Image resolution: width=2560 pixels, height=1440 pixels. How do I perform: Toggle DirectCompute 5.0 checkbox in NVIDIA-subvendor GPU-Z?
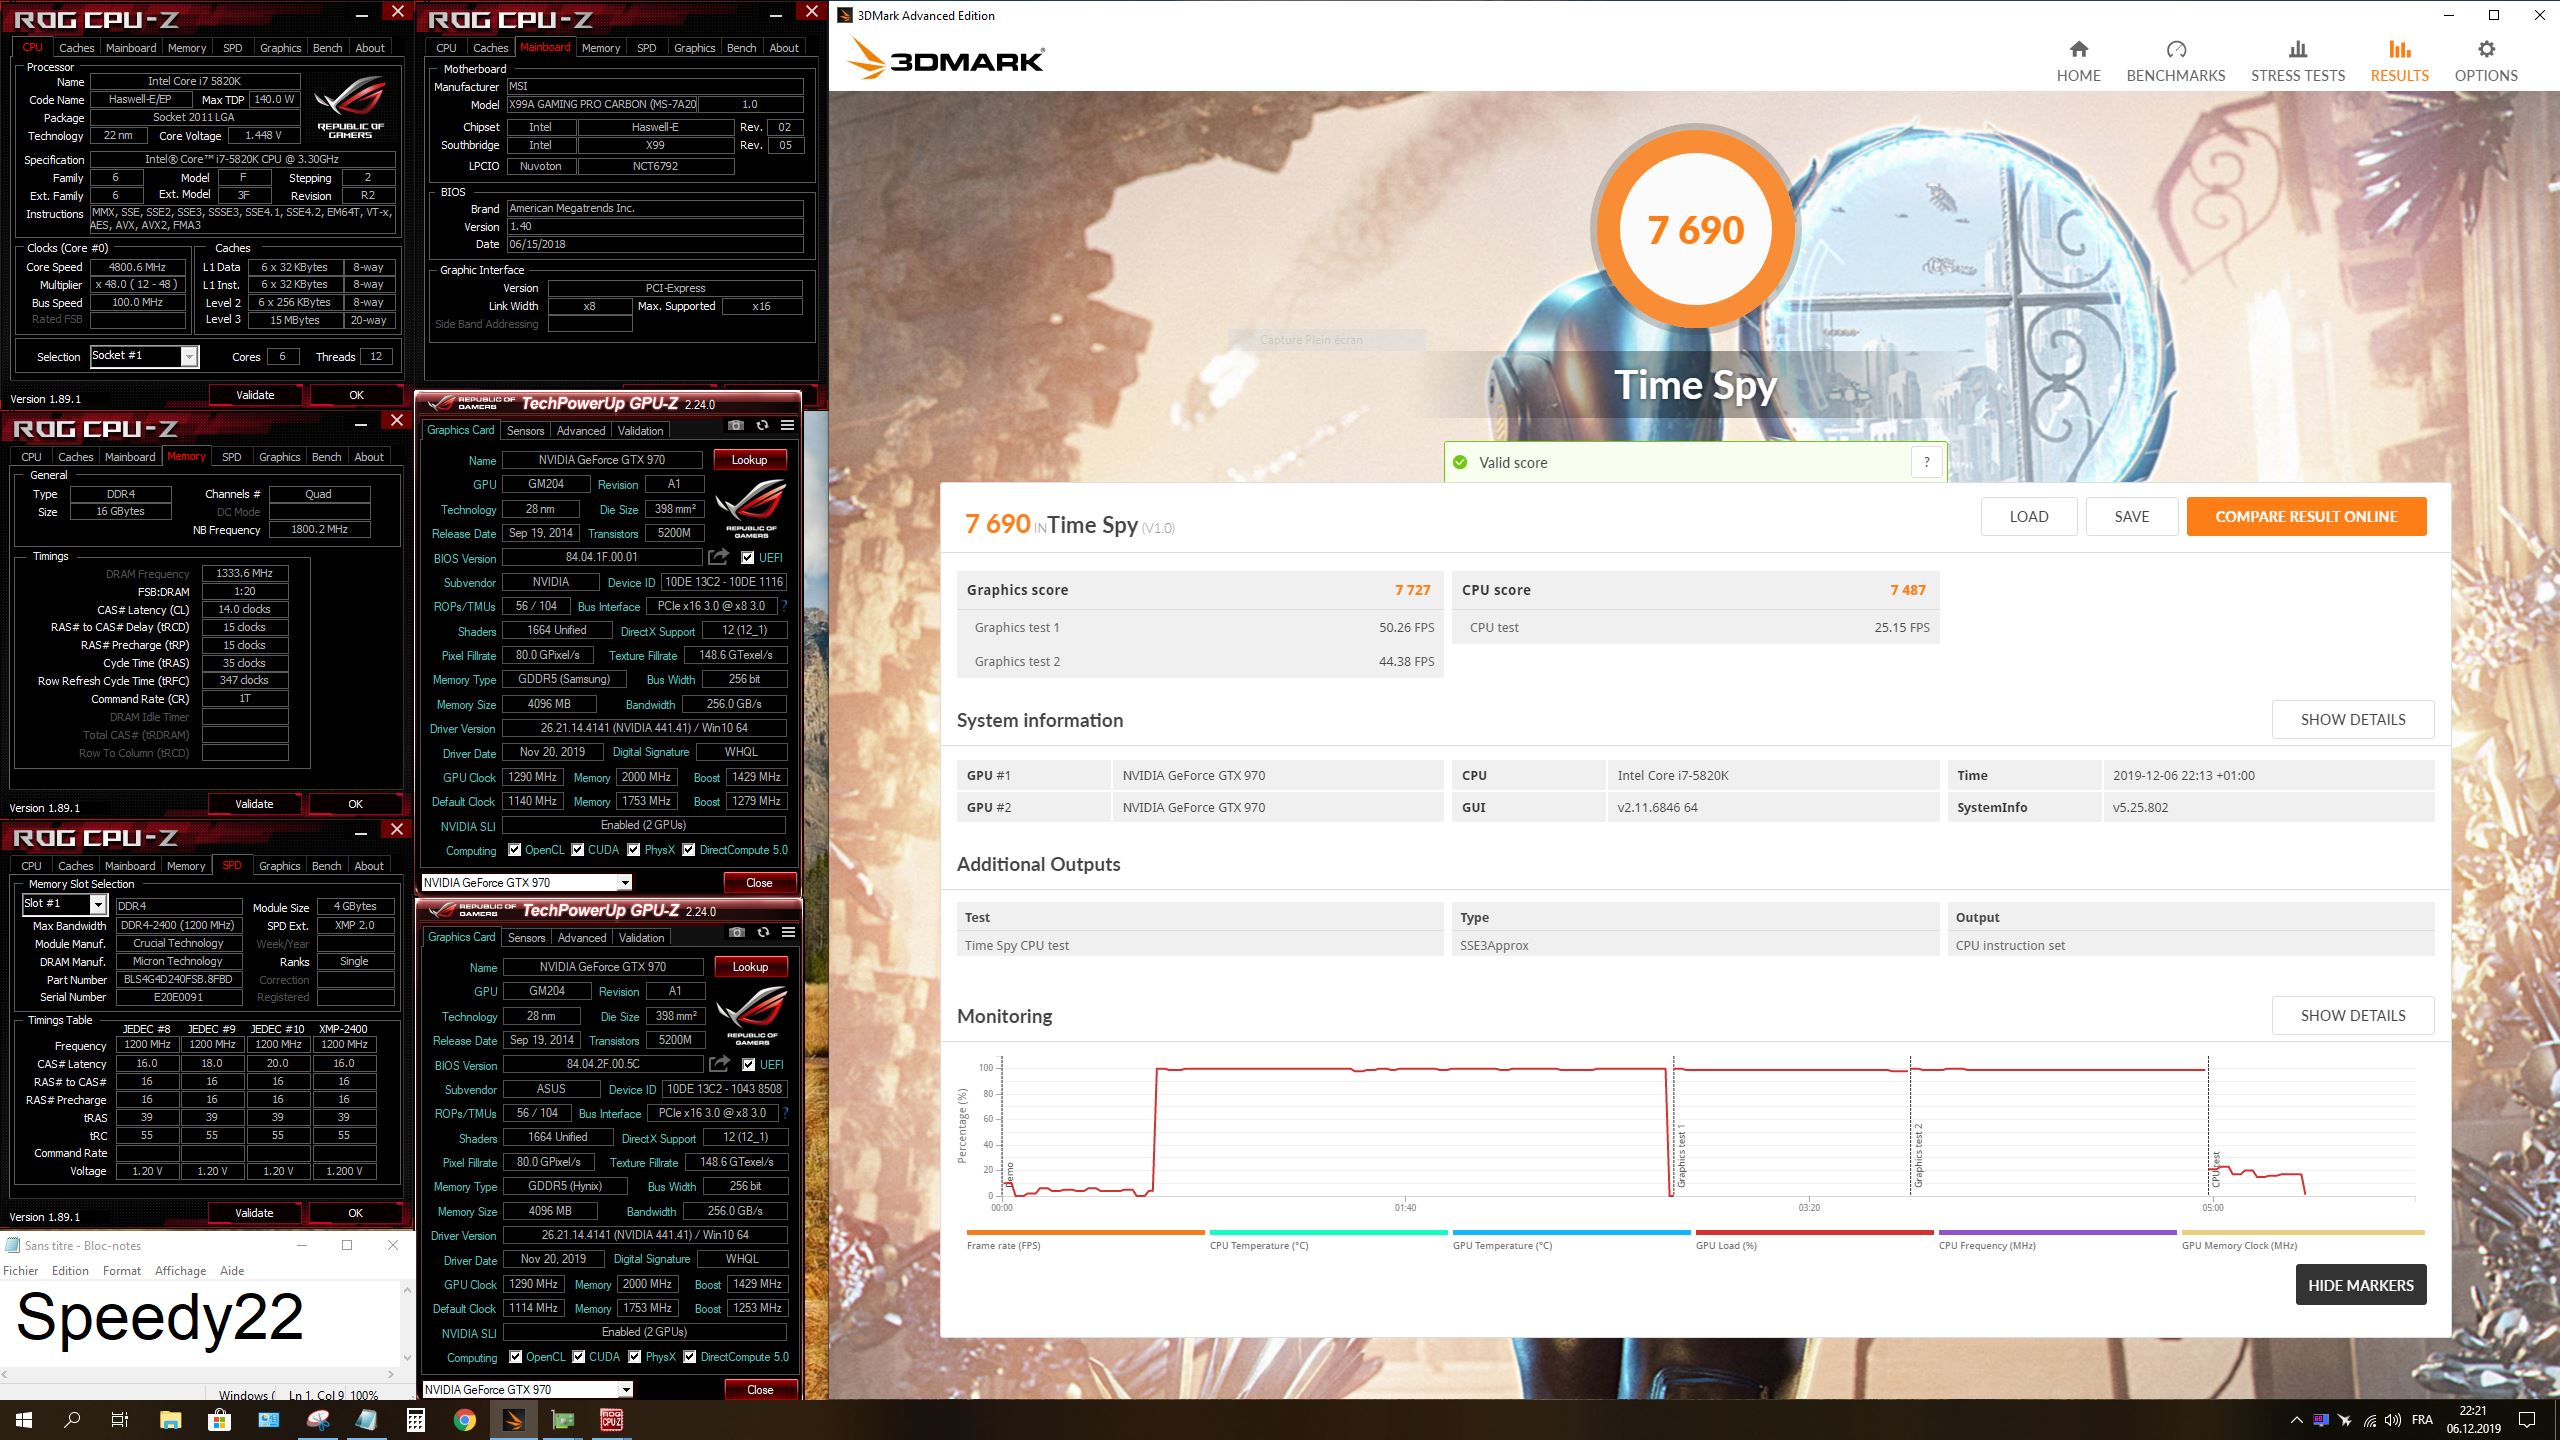689,850
